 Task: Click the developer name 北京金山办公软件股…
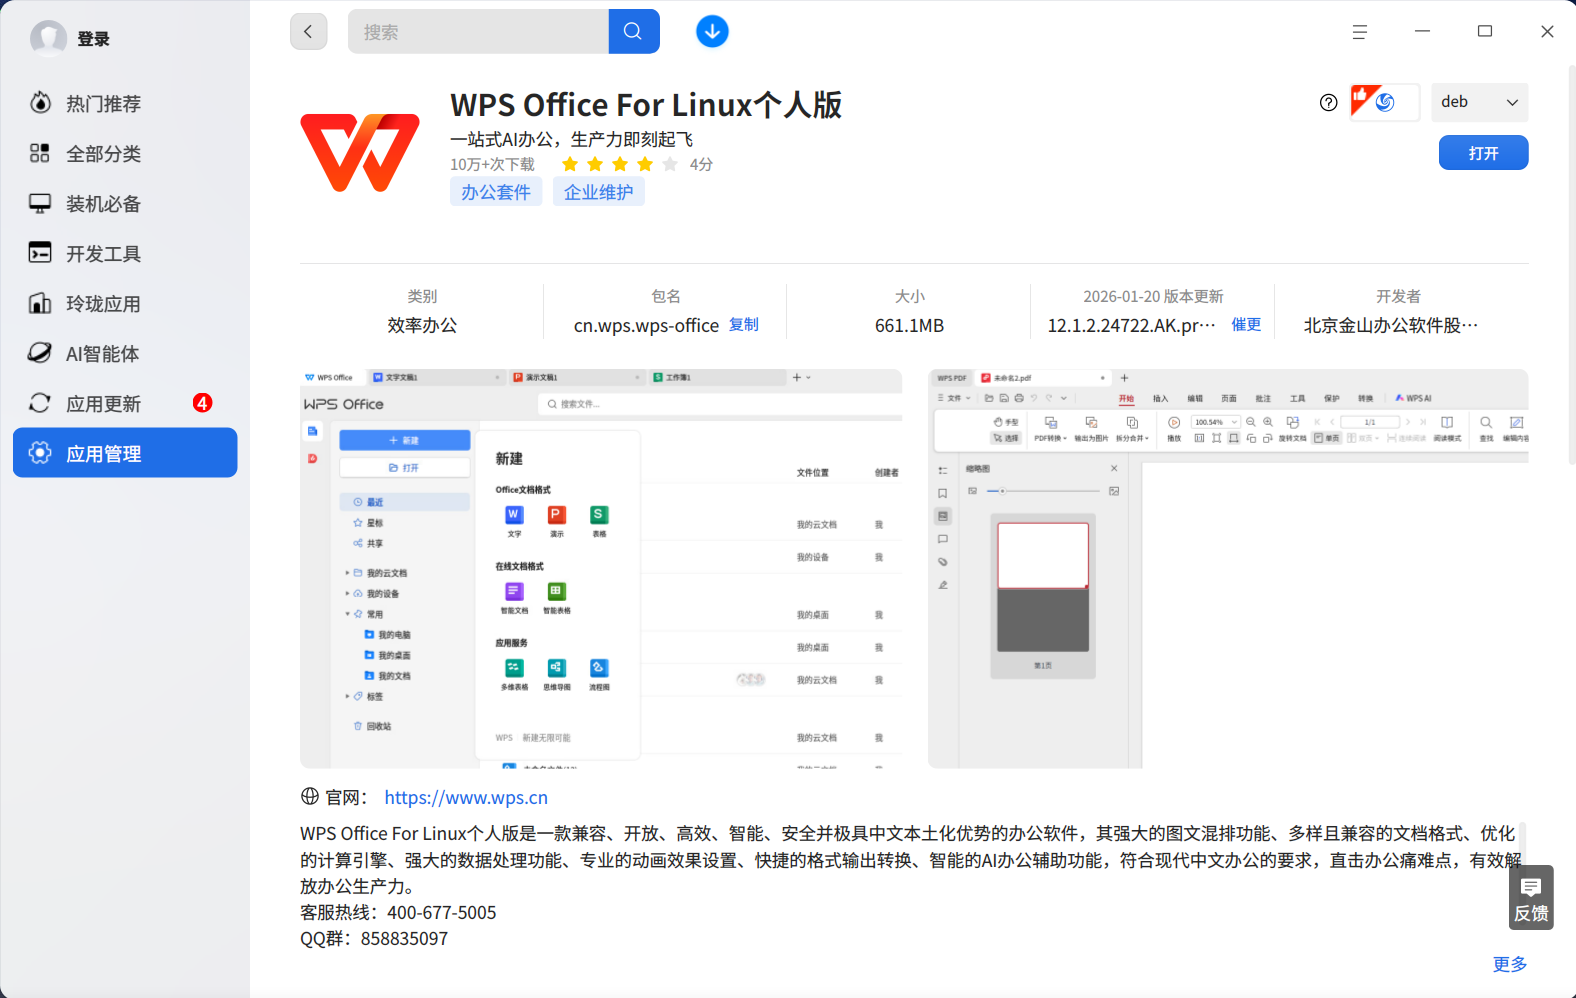1390,325
